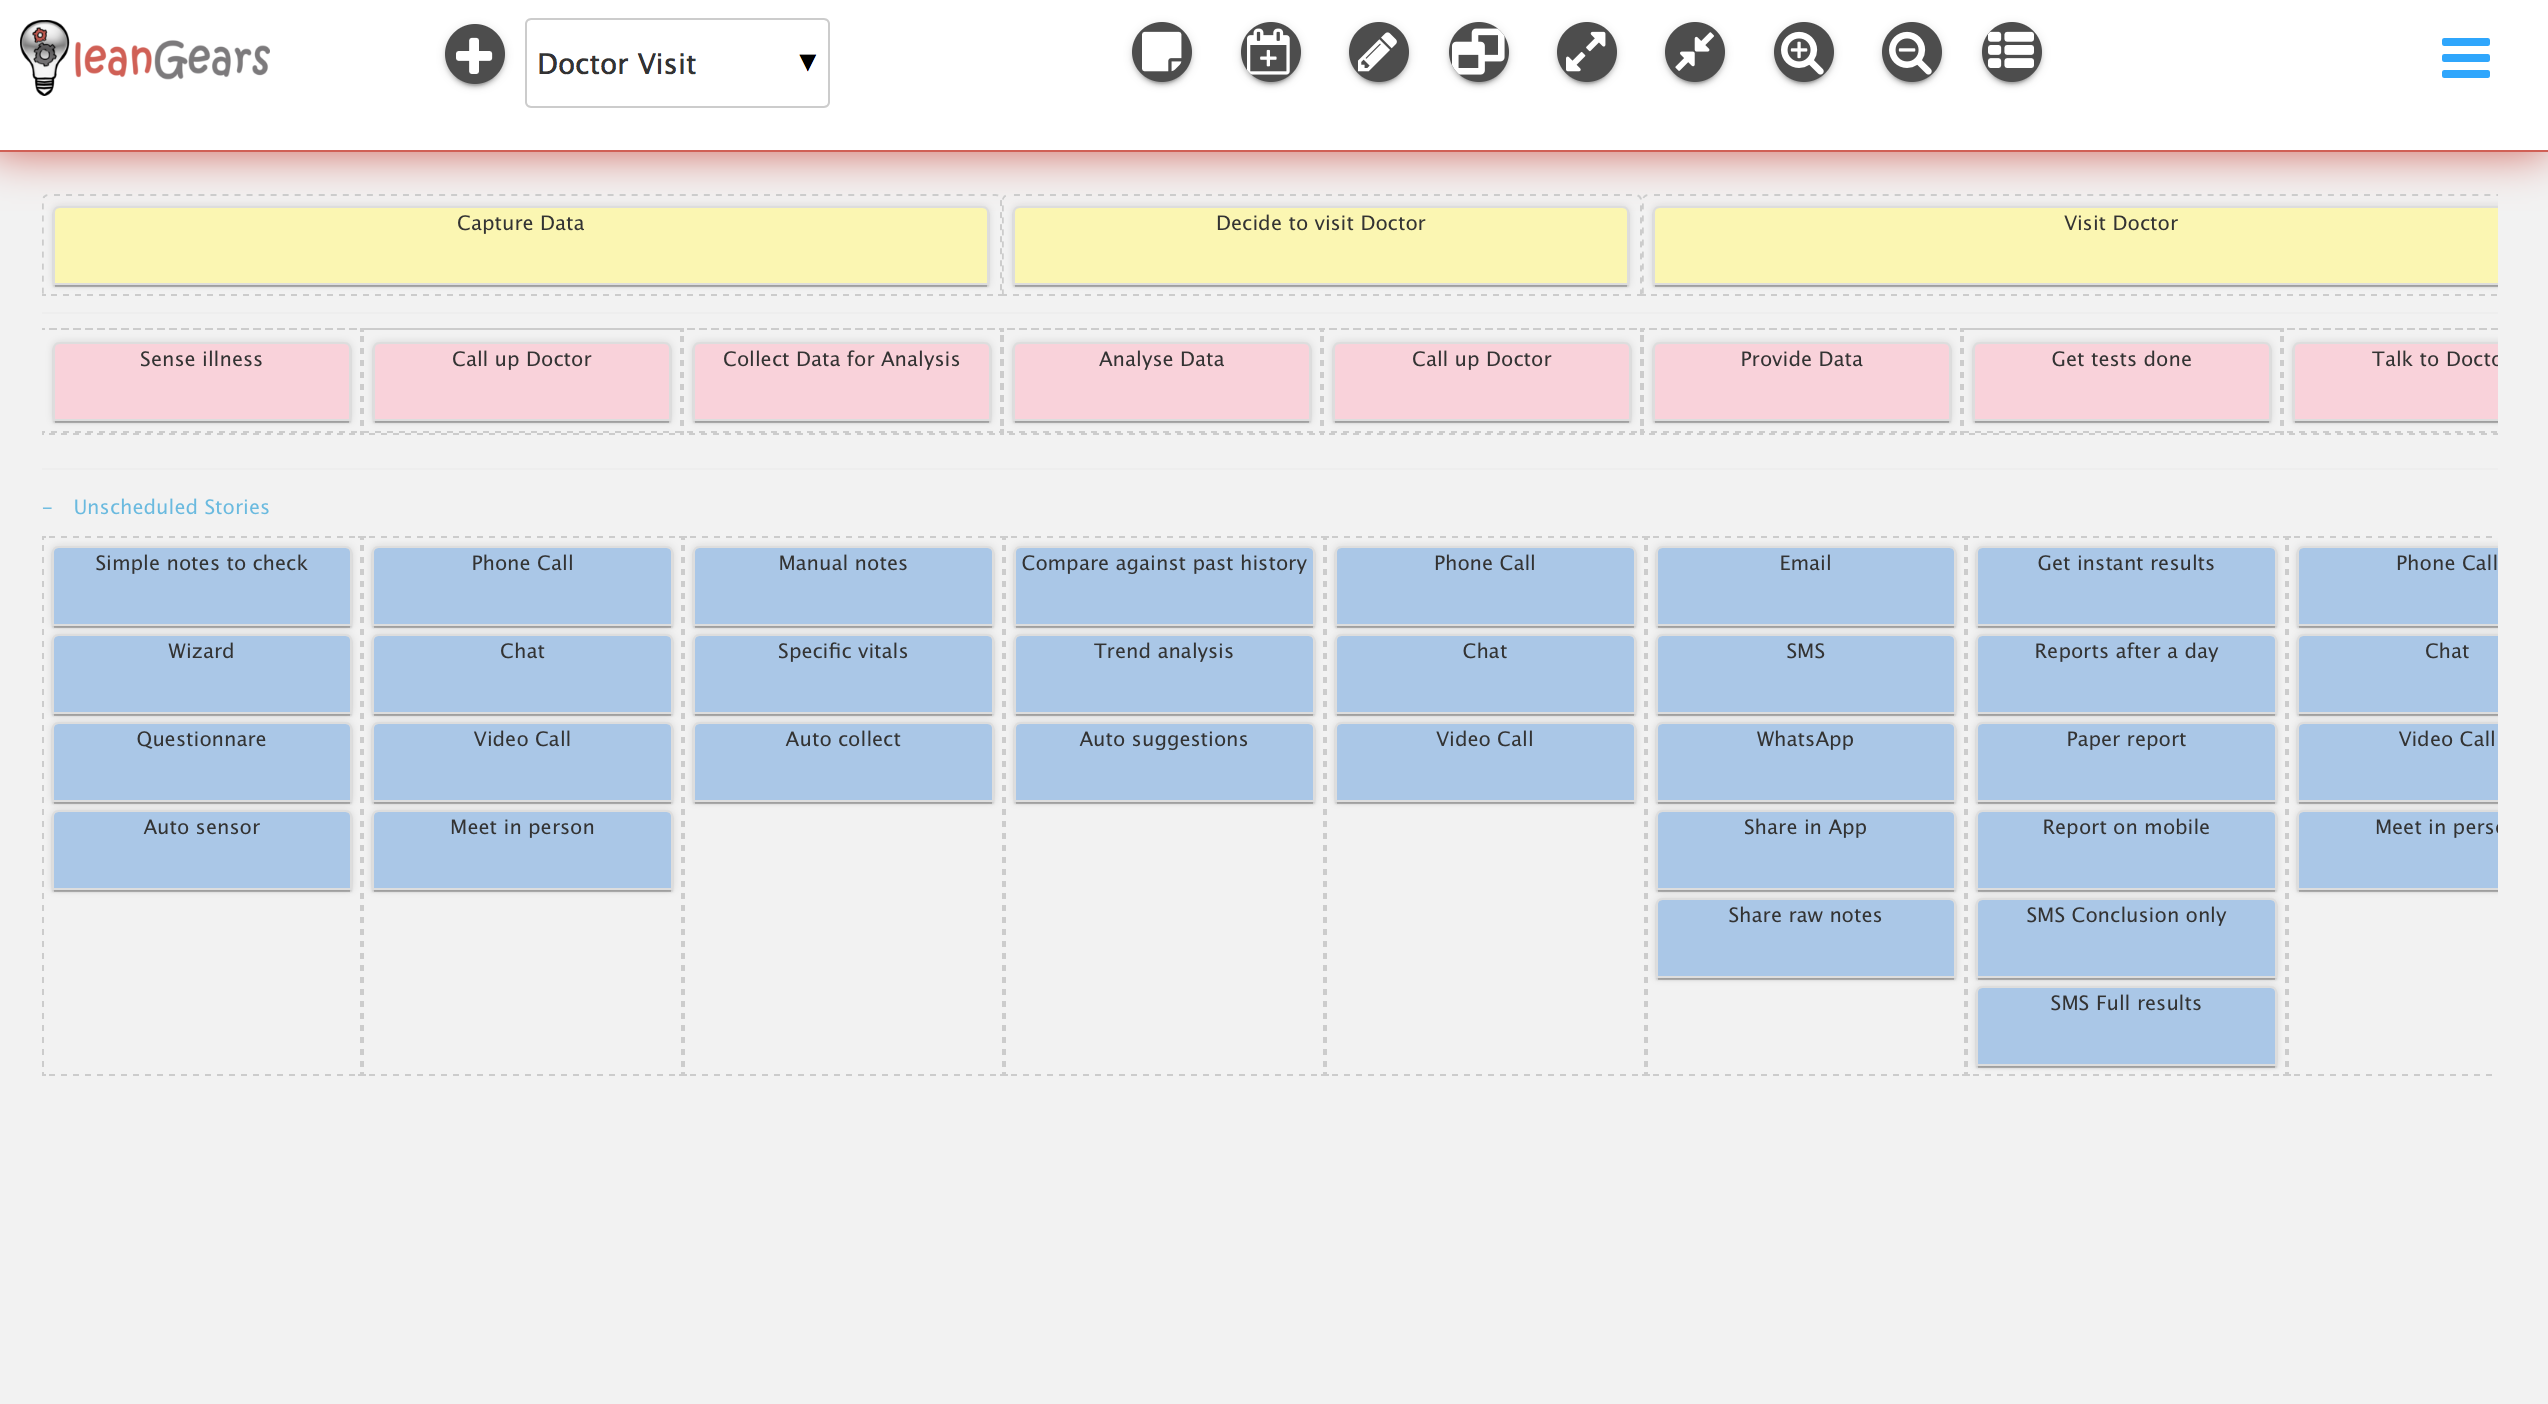Click the sticky note toolbar icon
Image resolution: width=2548 pixels, height=1404 pixels.
(x=1162, y=52)
